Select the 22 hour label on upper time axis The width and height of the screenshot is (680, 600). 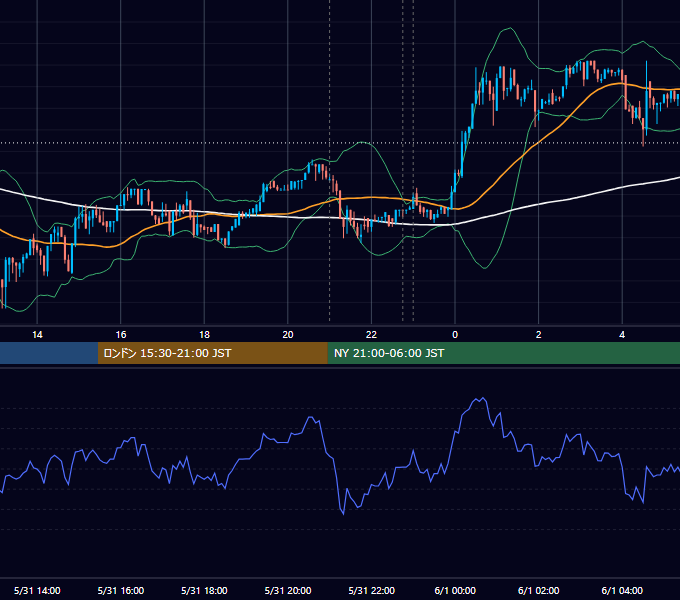pos(371,335)
